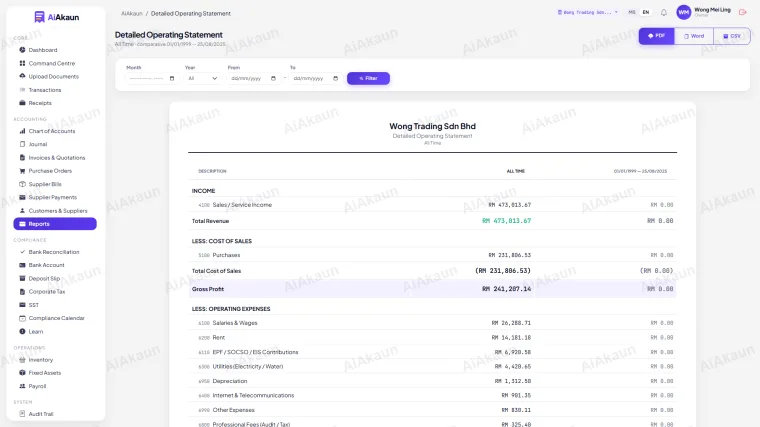Click the Rent expense row label
The height and width of the screenshot is (427, 760).
pos(219,337)
